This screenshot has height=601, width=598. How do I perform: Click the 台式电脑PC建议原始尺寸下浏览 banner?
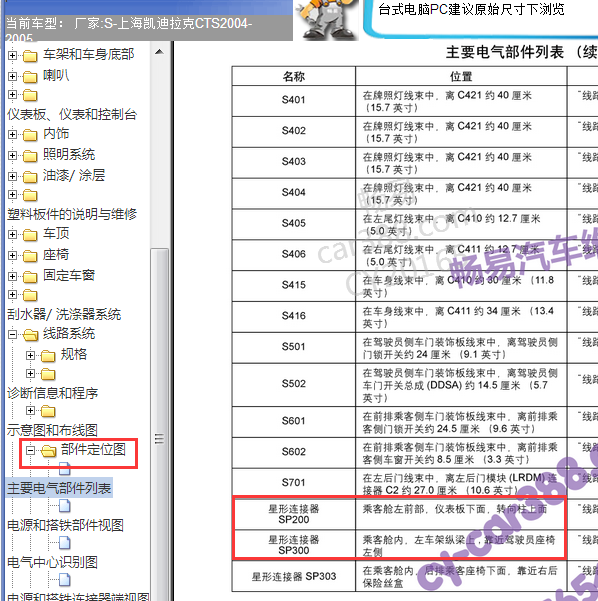[471, 9]
